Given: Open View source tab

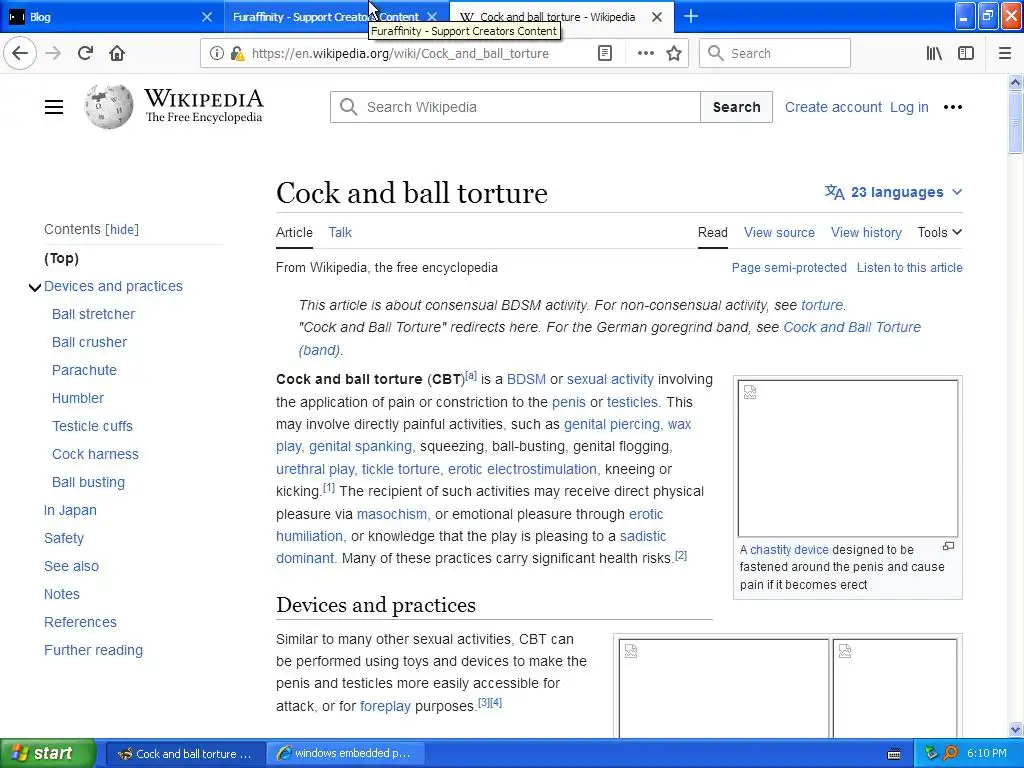Looking at the screenshot, I should [779, 232].
